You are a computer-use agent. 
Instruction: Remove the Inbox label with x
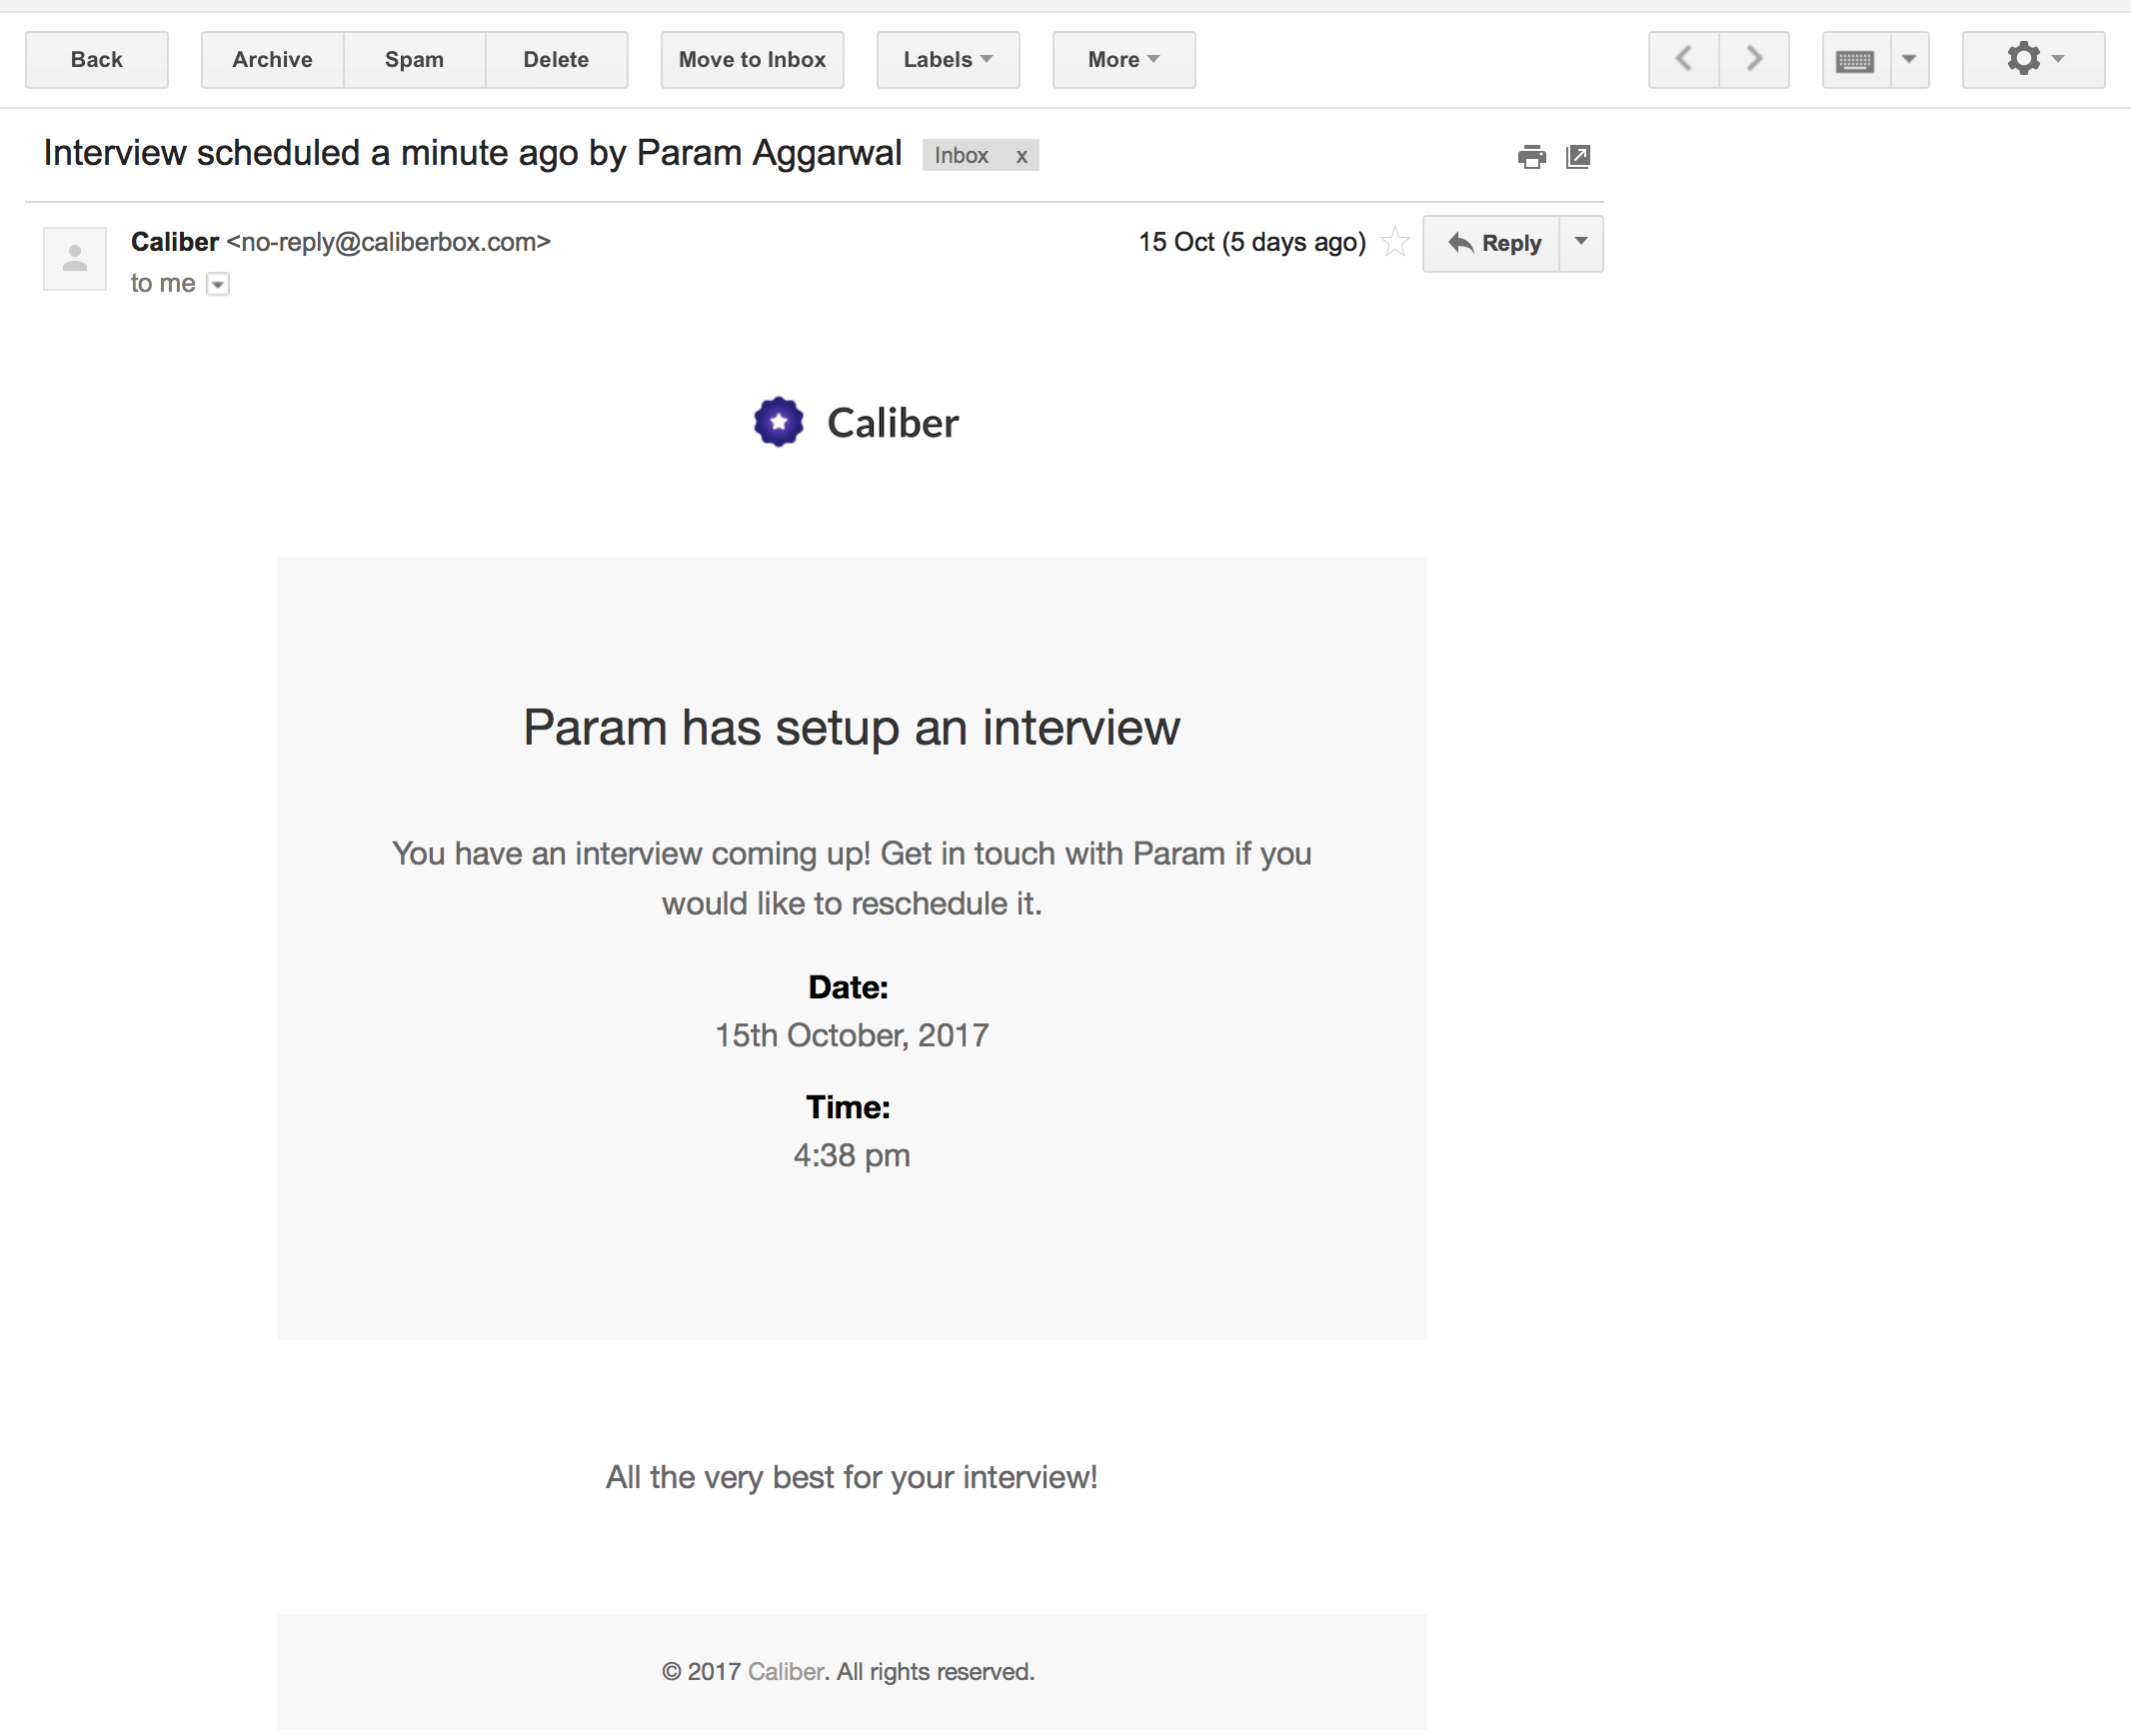[x=1021, y=156]
